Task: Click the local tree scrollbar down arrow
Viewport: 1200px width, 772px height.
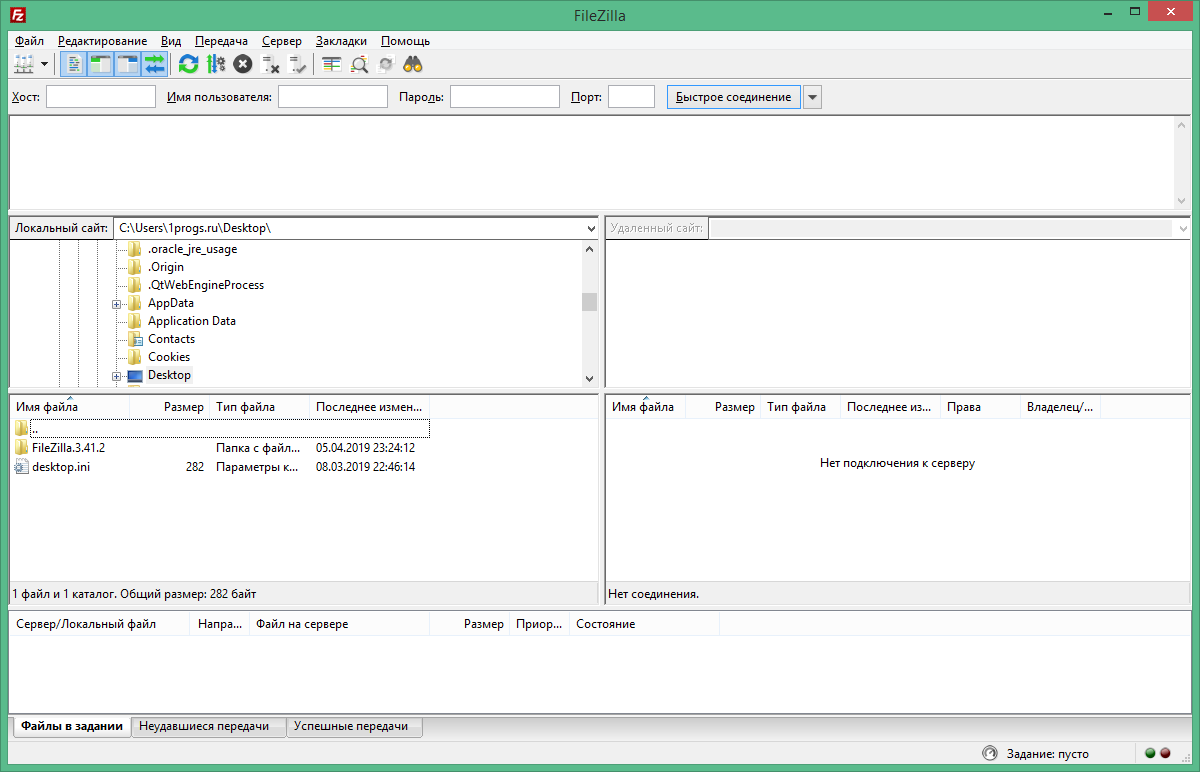Action: [589, 378]
